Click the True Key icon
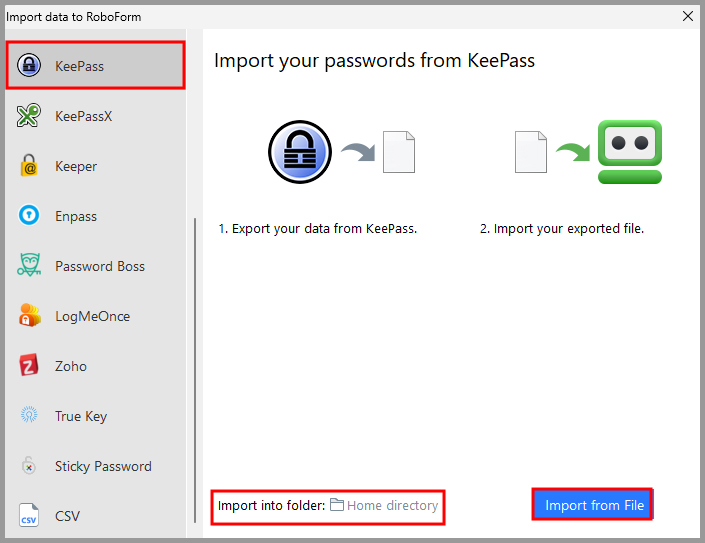 pos(29,416)
